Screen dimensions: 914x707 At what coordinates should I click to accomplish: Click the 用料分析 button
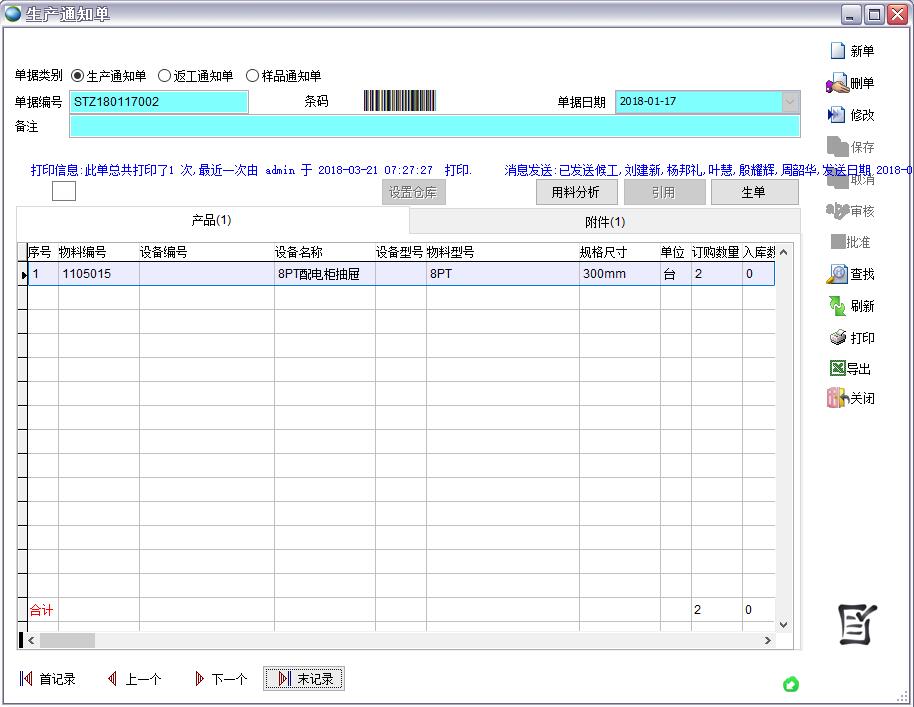[x=576, y=192]
